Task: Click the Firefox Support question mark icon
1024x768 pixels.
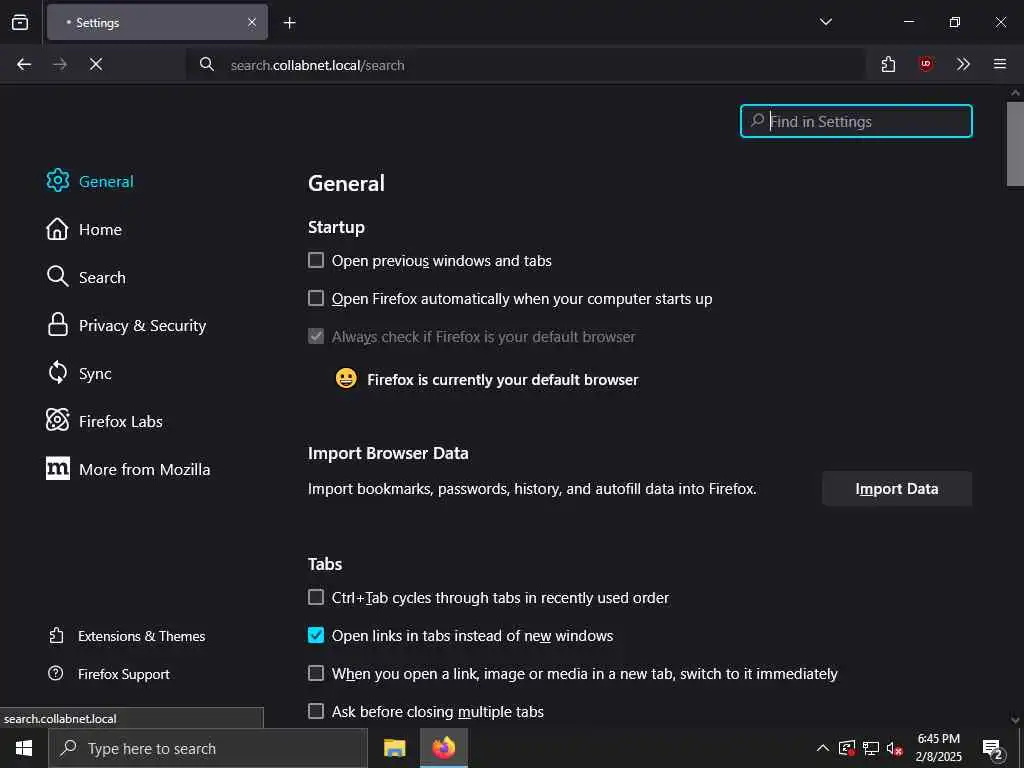Action: tap(56, 673)
